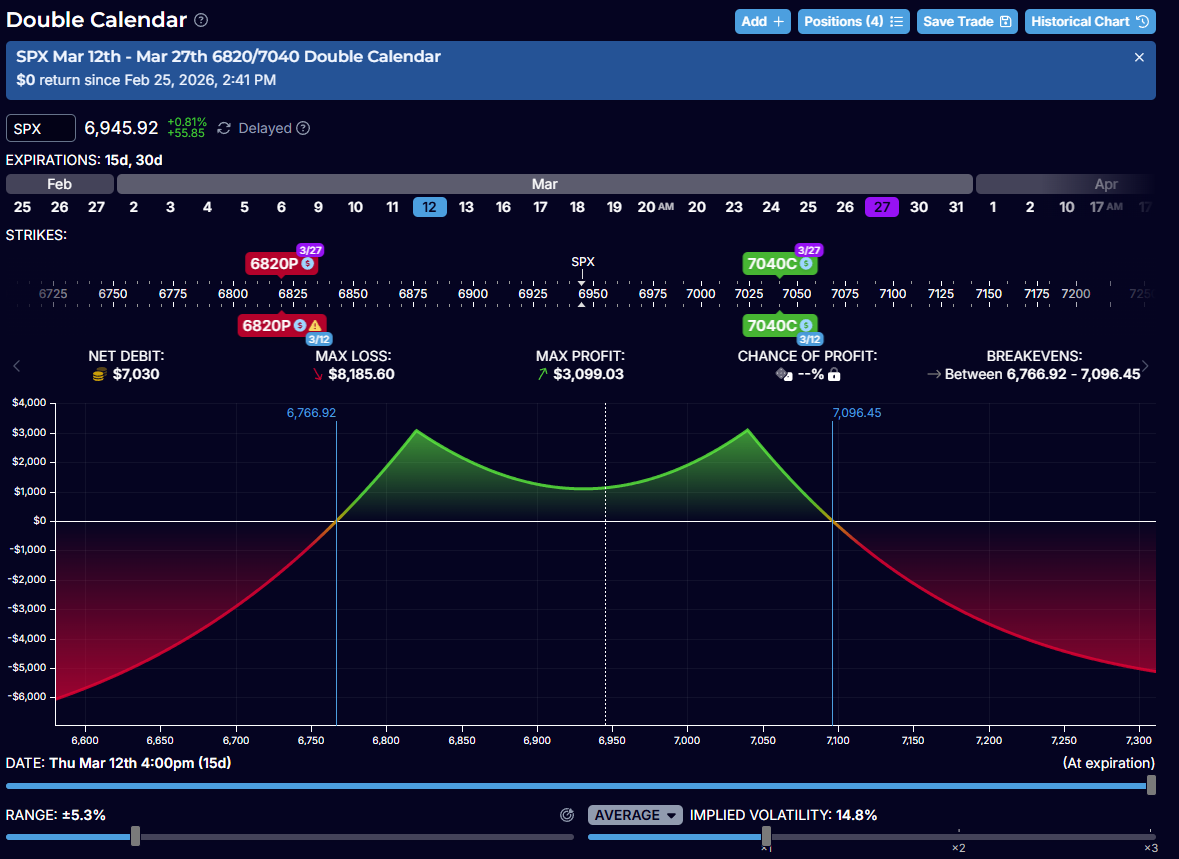Select expiration date Feb 26
The width and height of the screenshot is (1179, 859).
click(59, 207)
